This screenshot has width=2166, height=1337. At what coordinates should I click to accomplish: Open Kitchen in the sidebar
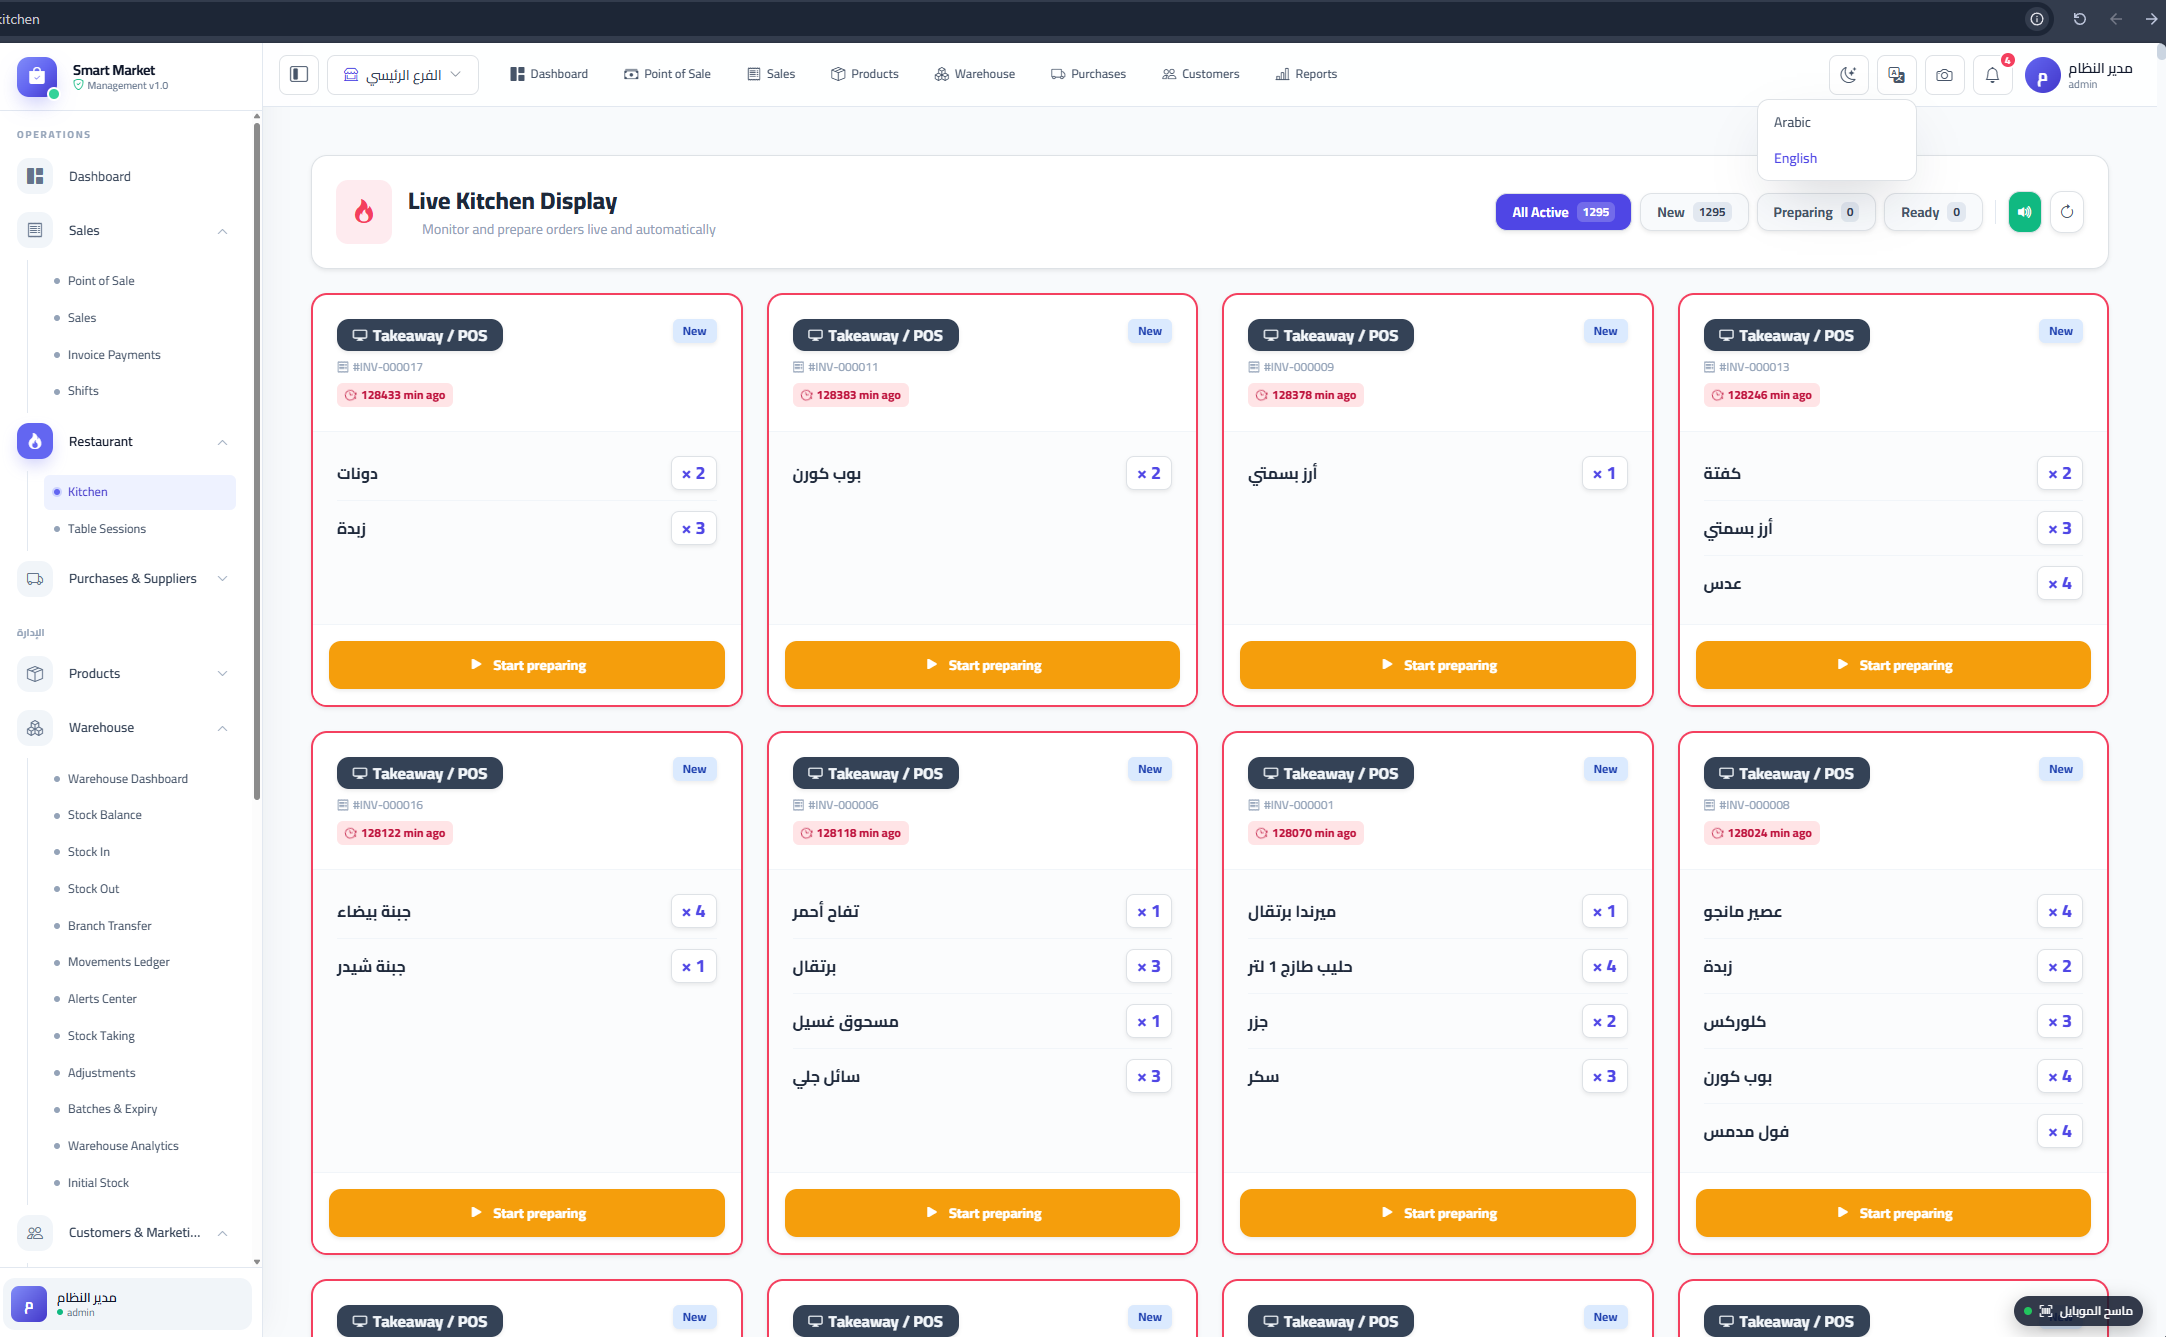(140, 492)
